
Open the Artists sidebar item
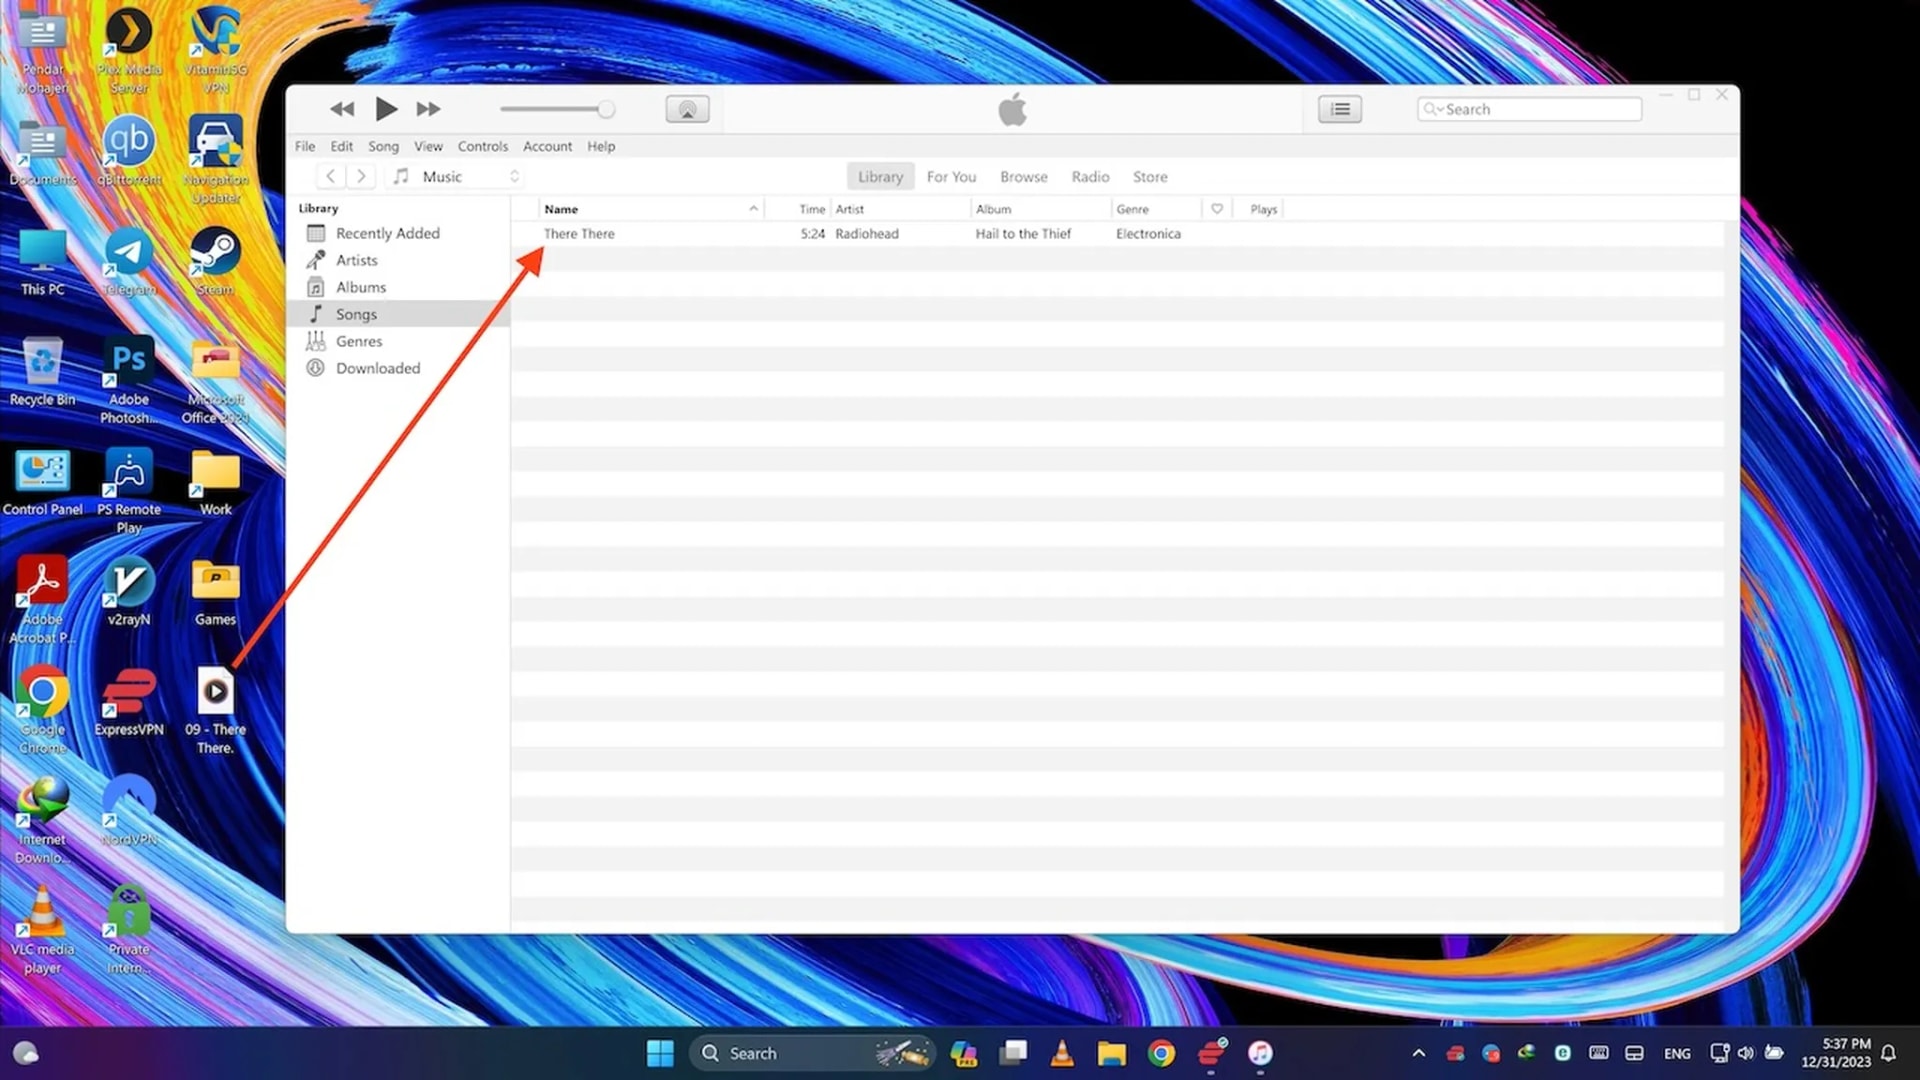click(356, 260)
